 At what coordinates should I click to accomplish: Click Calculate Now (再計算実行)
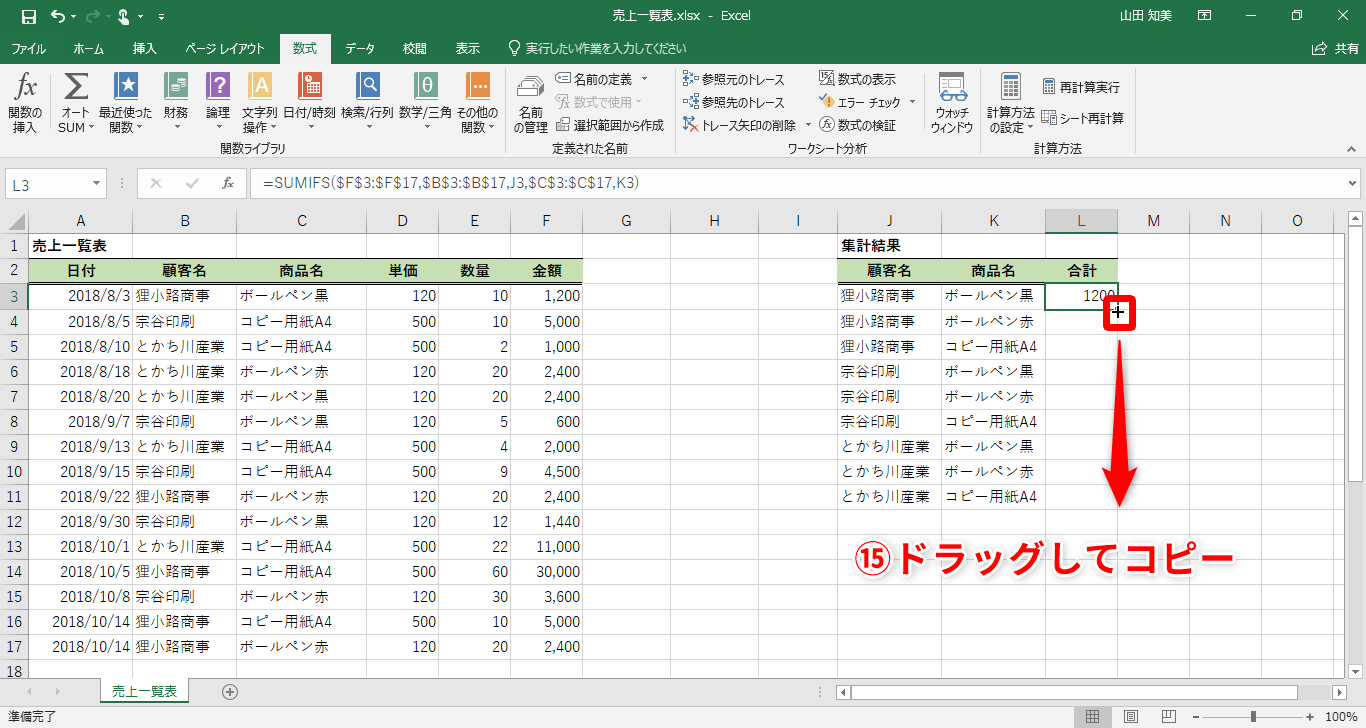[x=1081, y=87]
